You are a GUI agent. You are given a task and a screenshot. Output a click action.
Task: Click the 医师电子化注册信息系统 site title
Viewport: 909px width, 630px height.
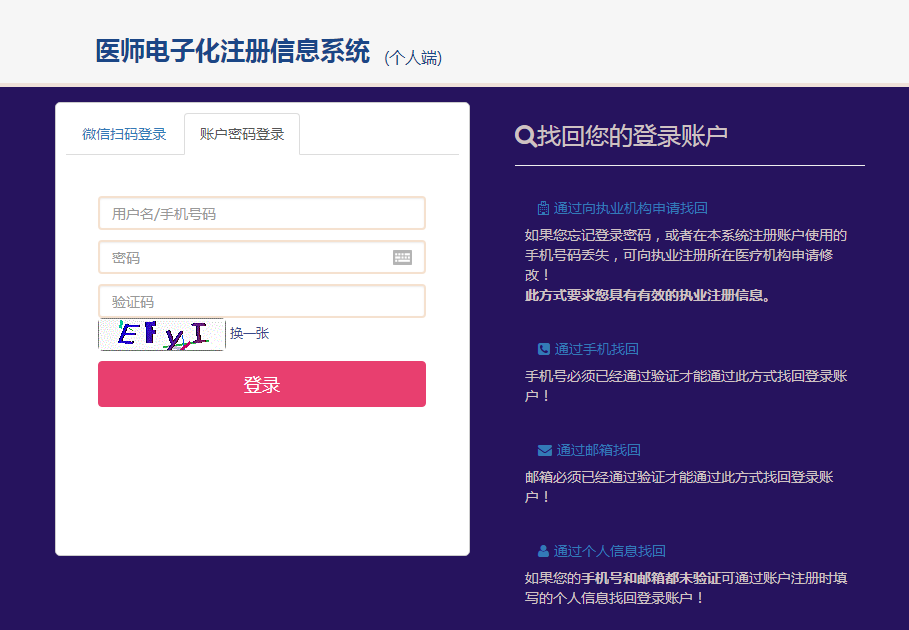pyautogui.click(x=232, y=52)
